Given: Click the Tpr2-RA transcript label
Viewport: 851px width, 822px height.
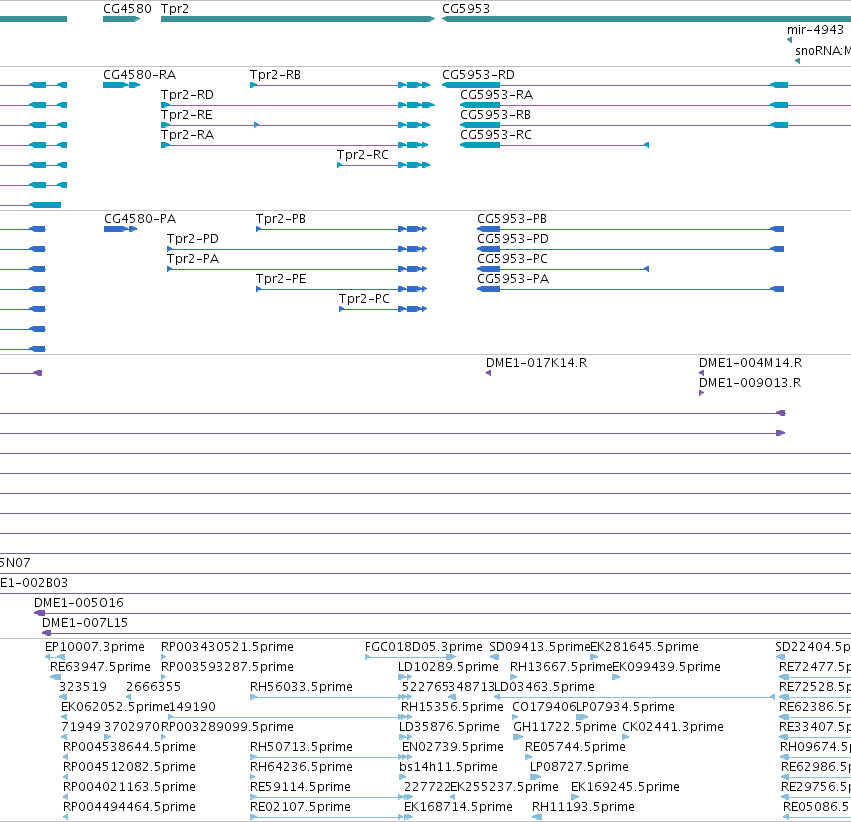Looking at the screenshot, I should point(187,135).
